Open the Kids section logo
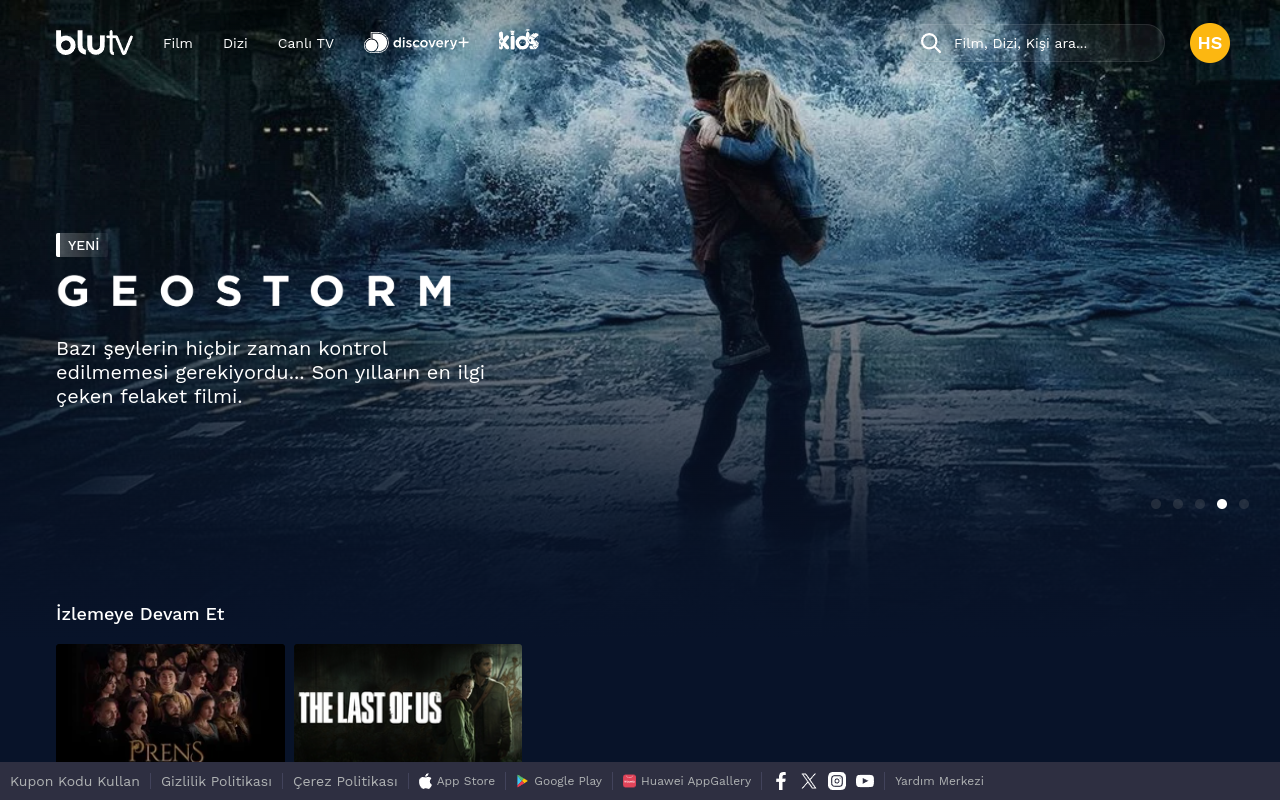Viewport: 1280px width, 800px height. click(519, 41)
